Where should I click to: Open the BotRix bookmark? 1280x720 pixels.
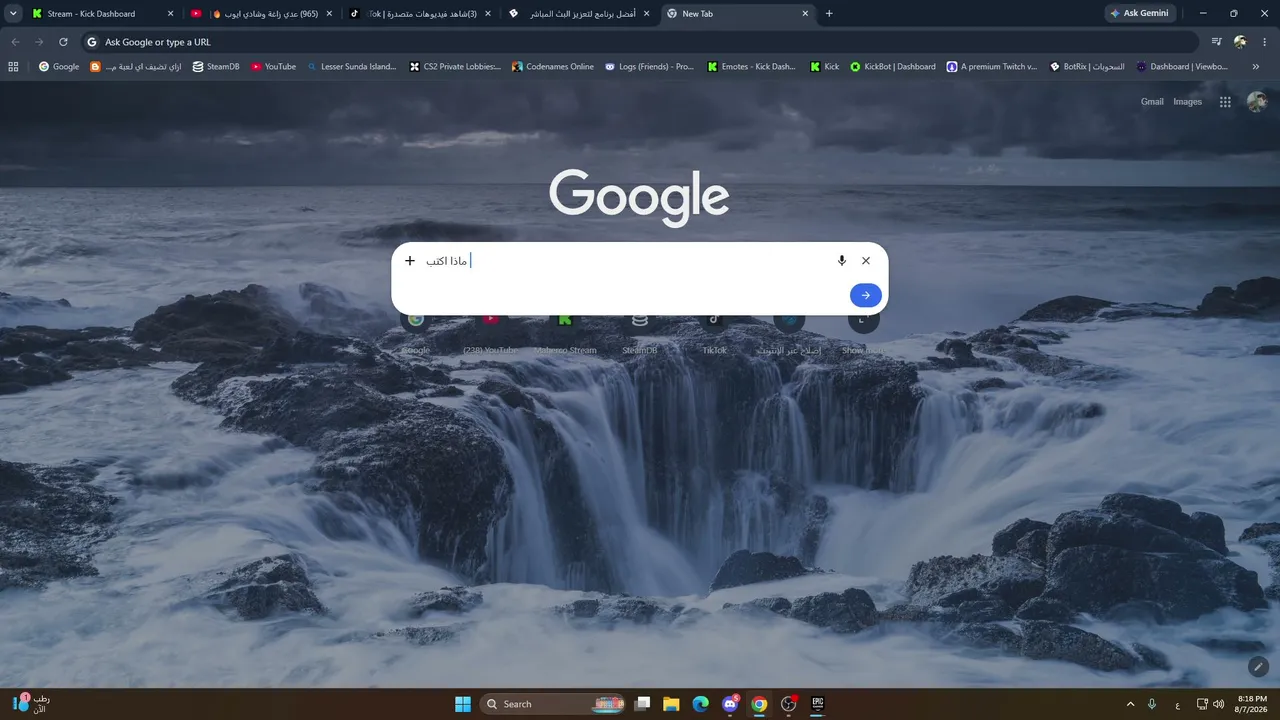(1087, 67)
